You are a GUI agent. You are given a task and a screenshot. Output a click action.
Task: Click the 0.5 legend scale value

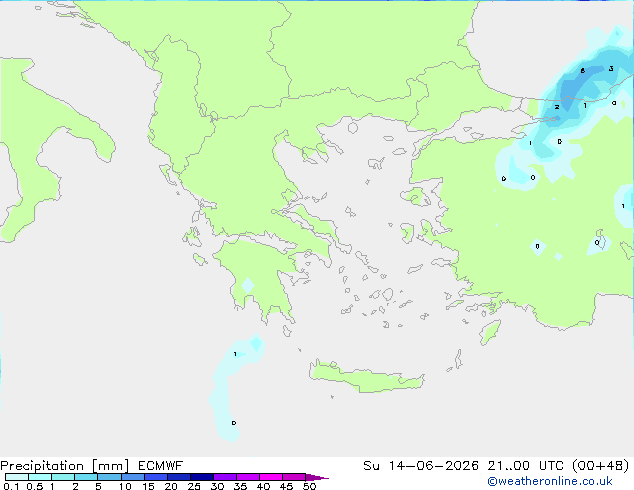coord(35,486)
